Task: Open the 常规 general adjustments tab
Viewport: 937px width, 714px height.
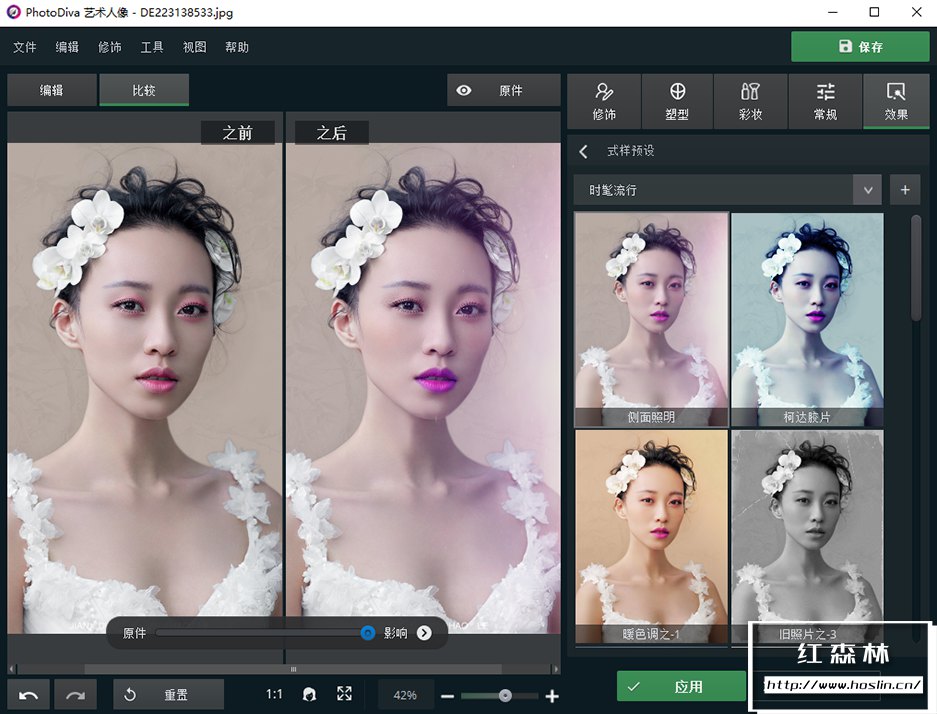Action: [825, 102]
